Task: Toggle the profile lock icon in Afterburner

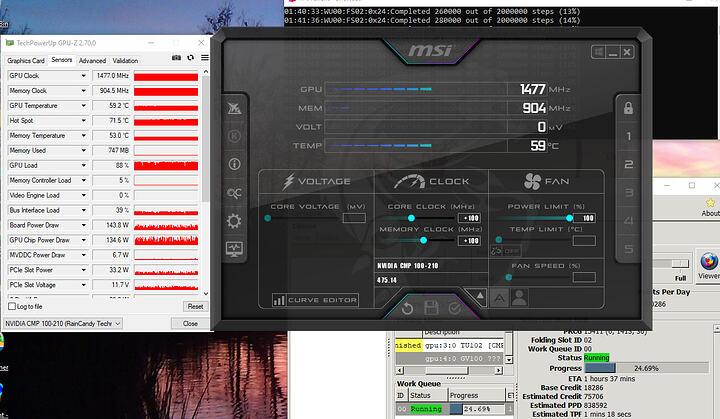Action: point(628,108)
